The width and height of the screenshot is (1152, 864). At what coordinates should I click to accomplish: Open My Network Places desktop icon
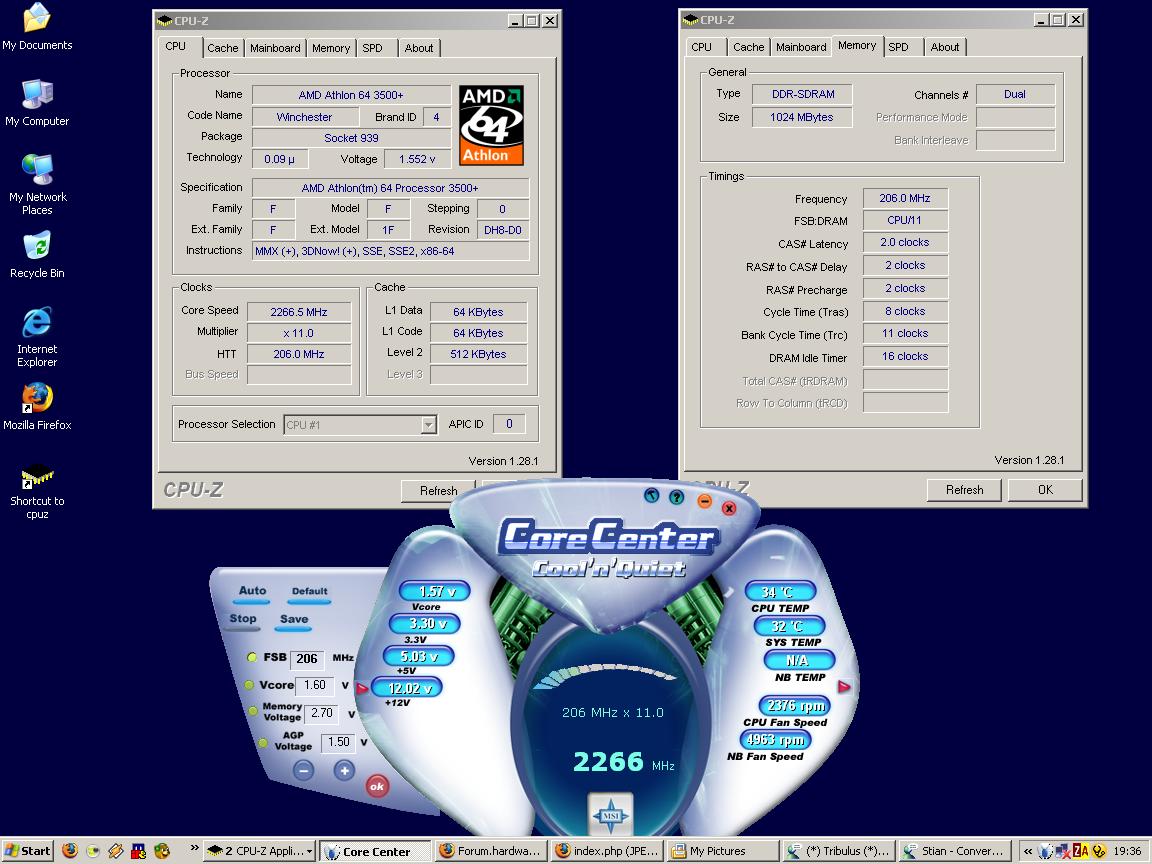(x=37, y=184)
